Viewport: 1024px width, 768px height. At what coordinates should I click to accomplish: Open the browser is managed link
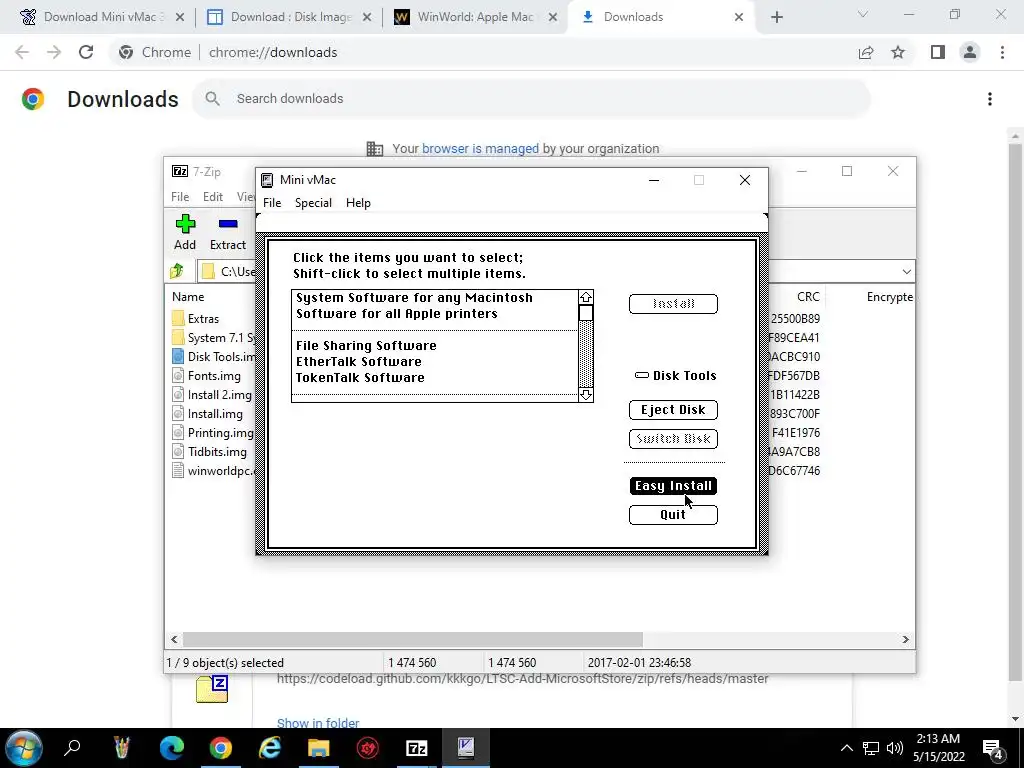[480, 149]
